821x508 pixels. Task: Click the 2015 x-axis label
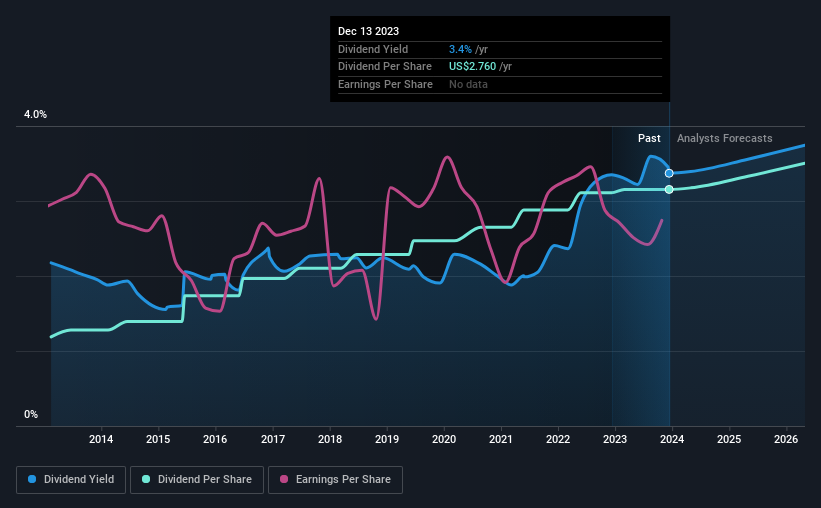coord(158,439)
